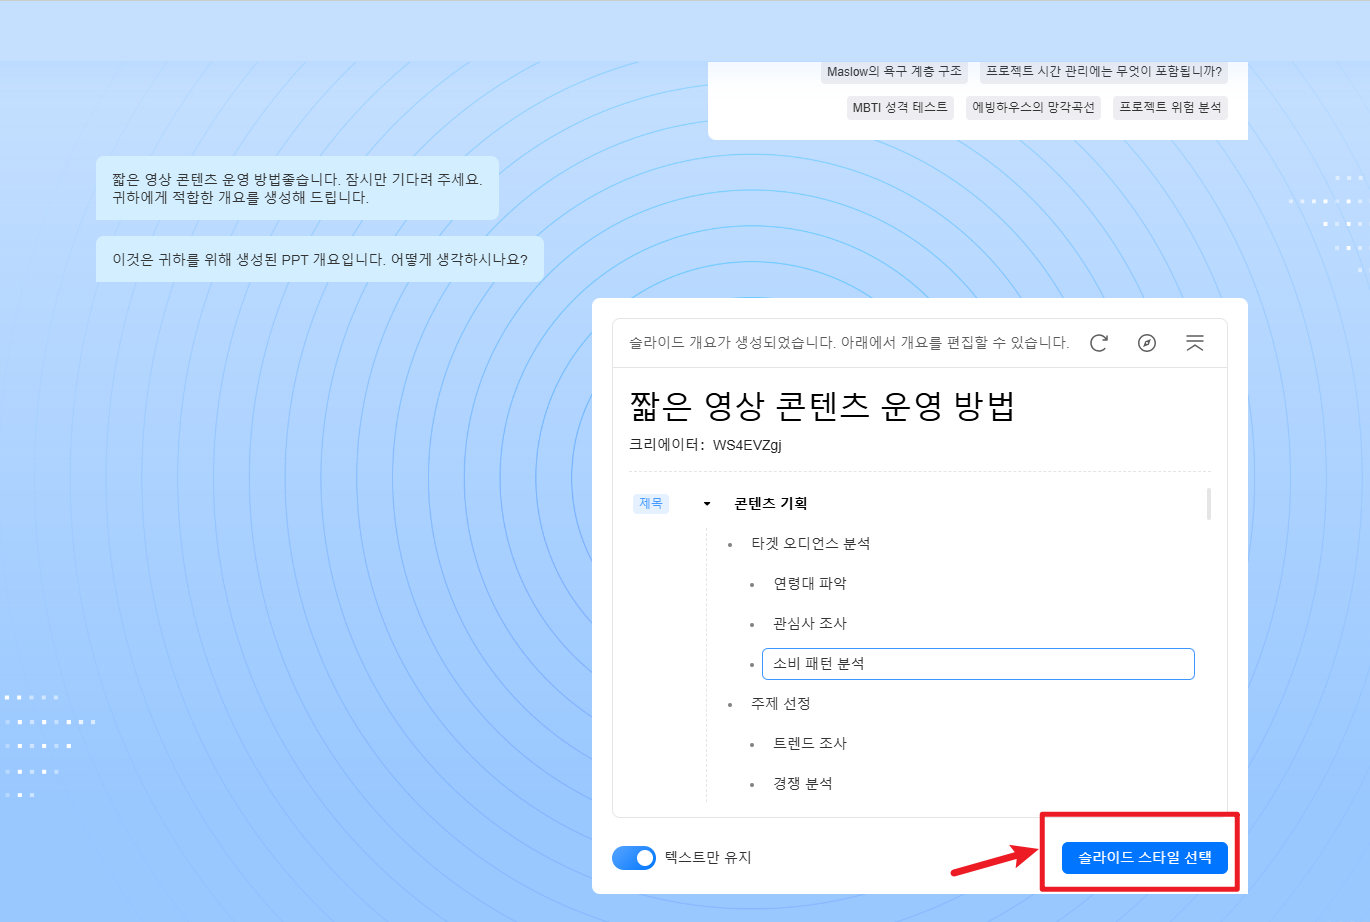The image size is (1370, 922).
Task: Click the 소비 패턴 분석 input field
Action: (x=978, y=664)
